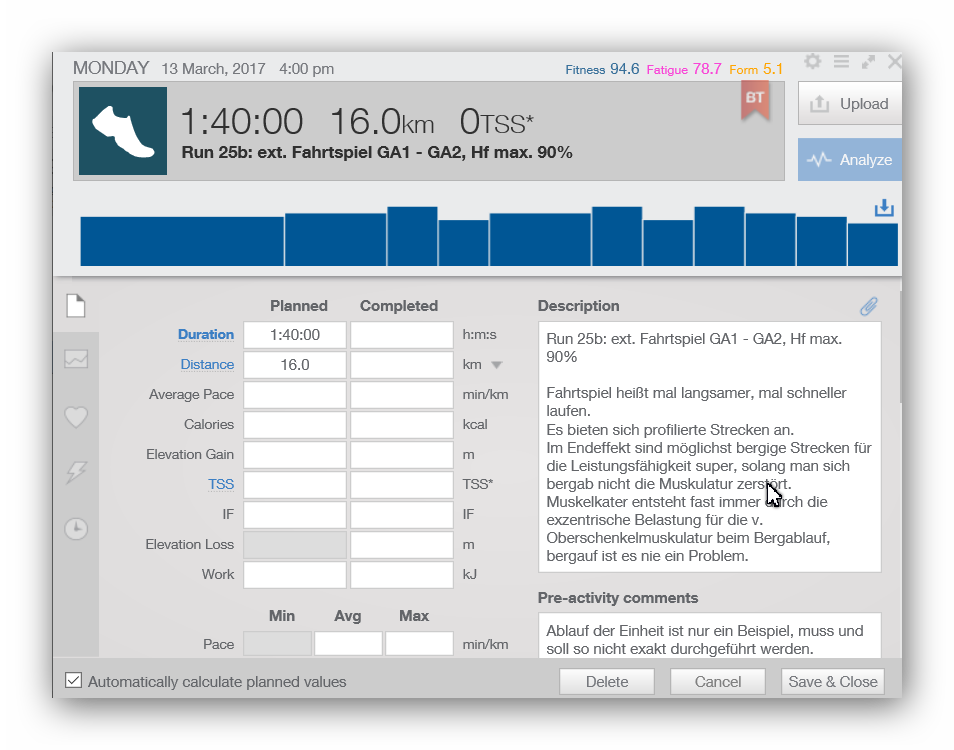
Task: Click the 16.0km distance header
Action: [x=382, y=122]
